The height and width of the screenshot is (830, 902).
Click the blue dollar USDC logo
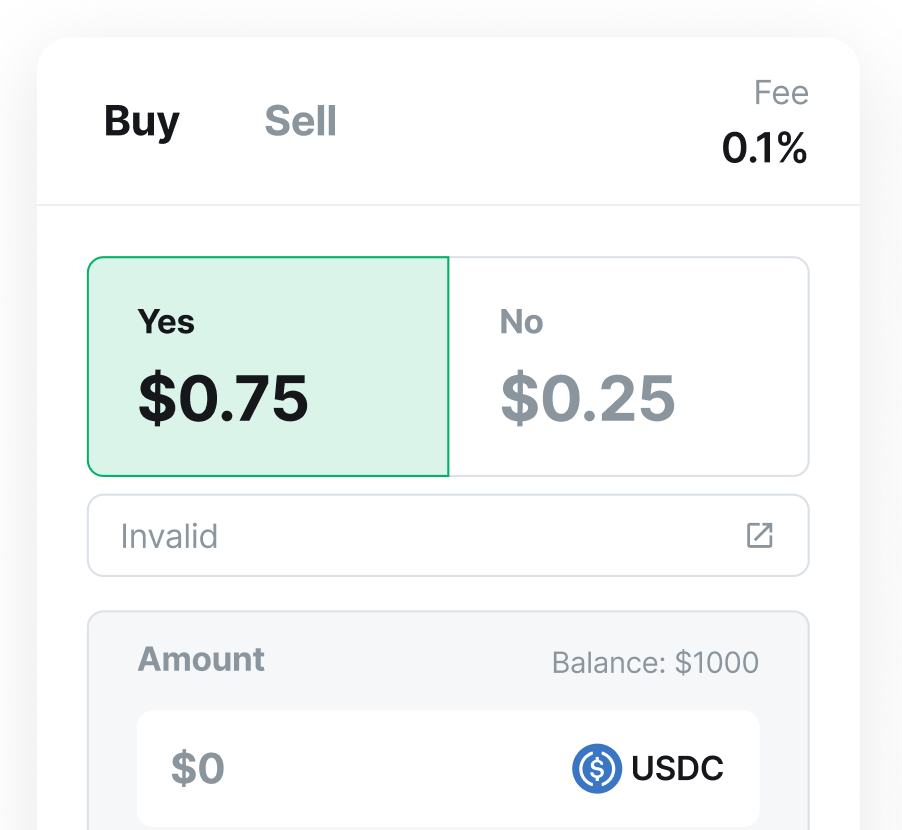click(595, 769)
